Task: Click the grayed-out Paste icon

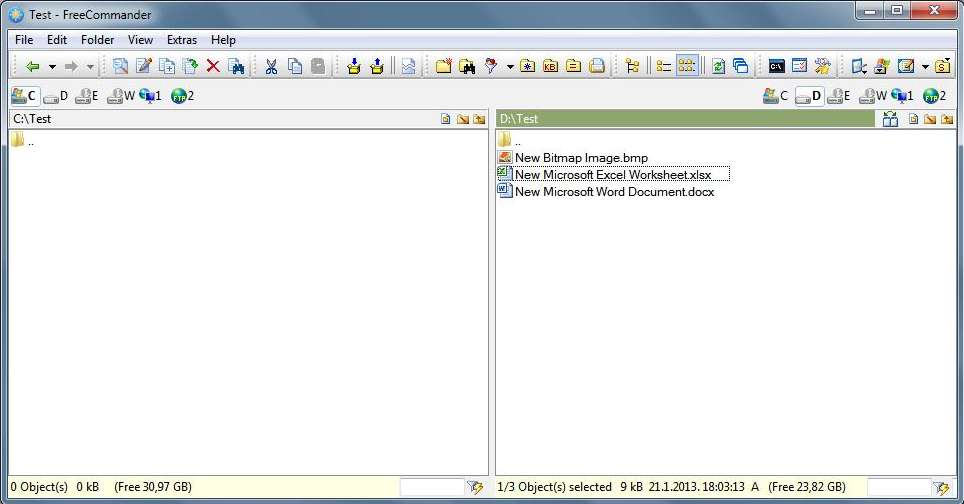Action: [x=318, y=66]
